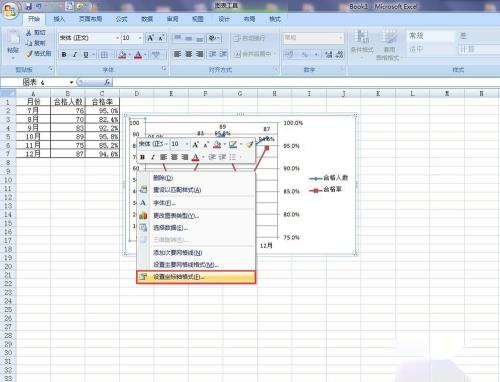Open font color dropdown arrow in ribbon

tap(145, 54)
